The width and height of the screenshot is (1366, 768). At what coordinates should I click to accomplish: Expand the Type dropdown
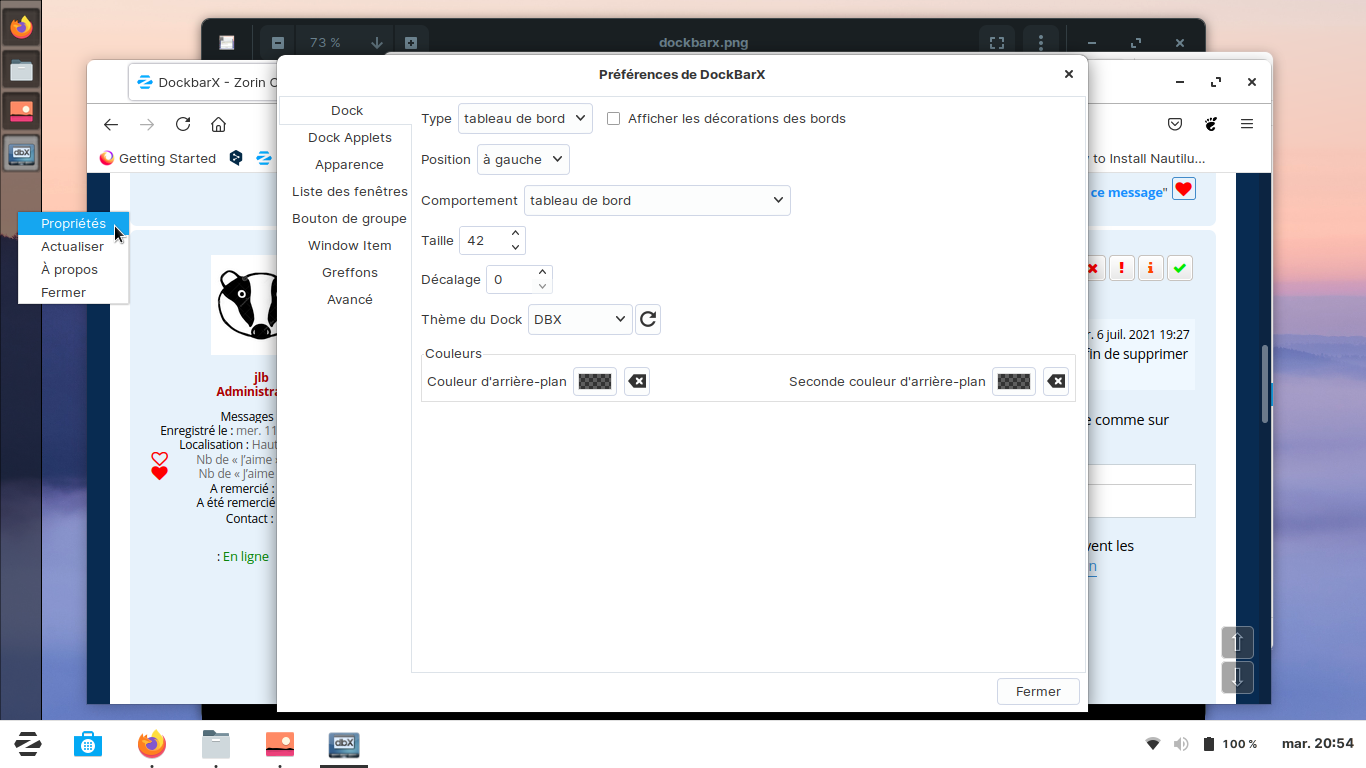tap(525, 118)
